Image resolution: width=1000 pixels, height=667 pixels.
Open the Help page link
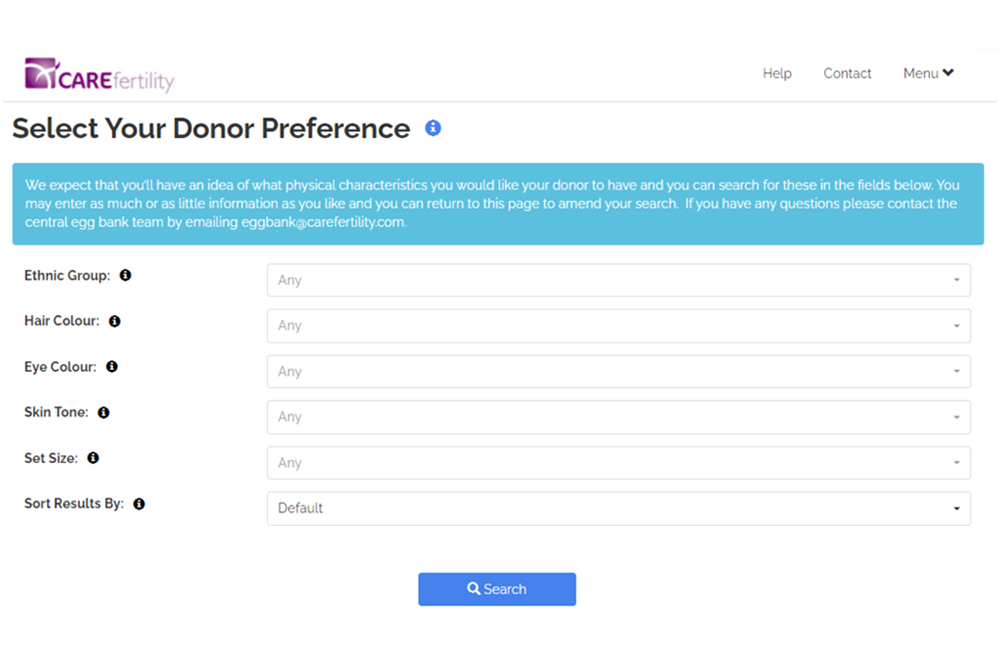[x=777, y=73]
